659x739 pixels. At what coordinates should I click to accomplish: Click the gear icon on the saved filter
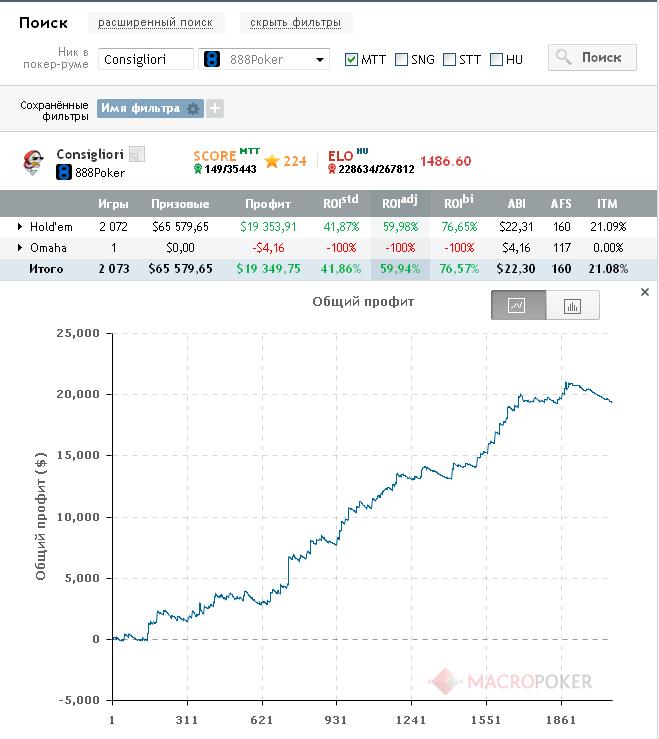click(194, 109)
